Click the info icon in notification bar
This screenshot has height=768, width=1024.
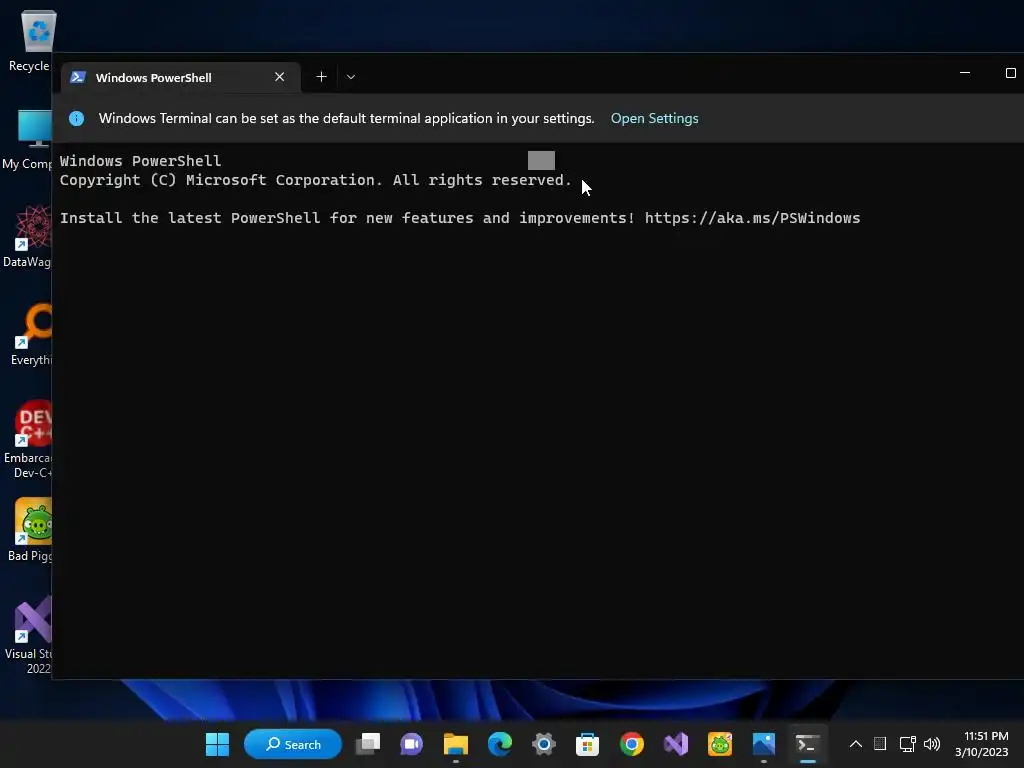coord(76,118)
